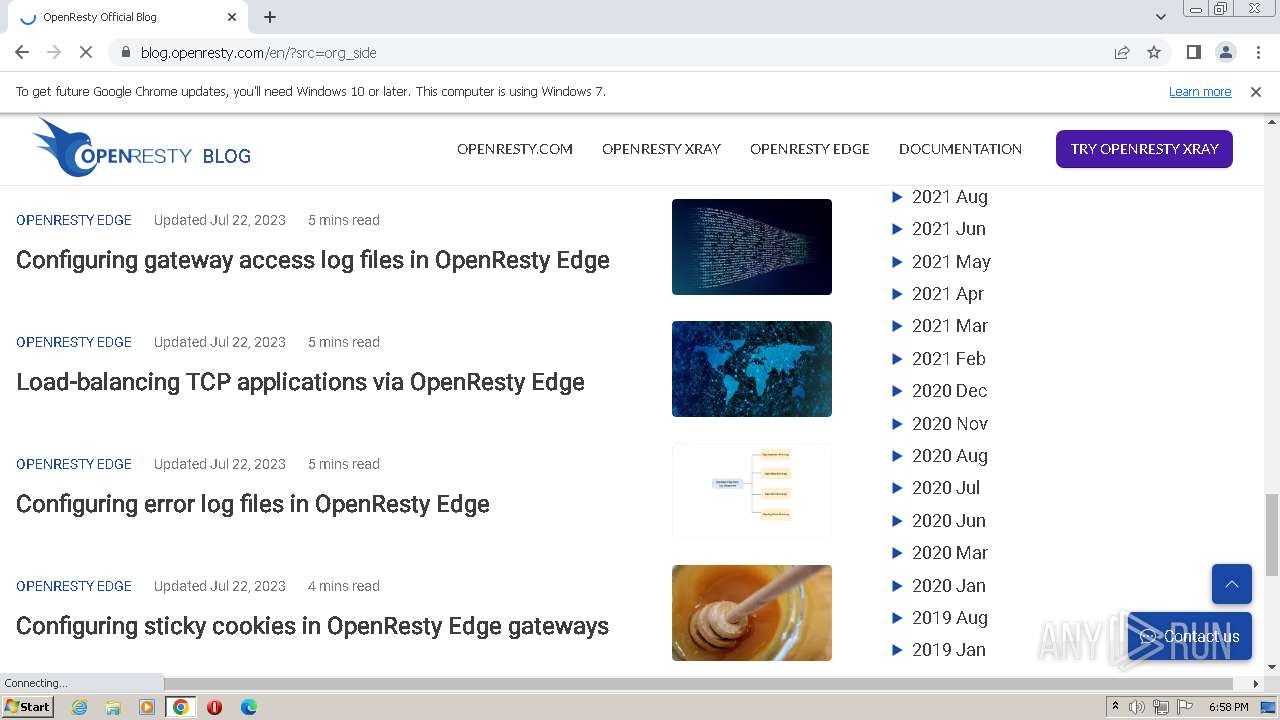Screen dimensions: 1280x720
Task: Open DOCUMENTATION nav item
Action: click(960, 149)
